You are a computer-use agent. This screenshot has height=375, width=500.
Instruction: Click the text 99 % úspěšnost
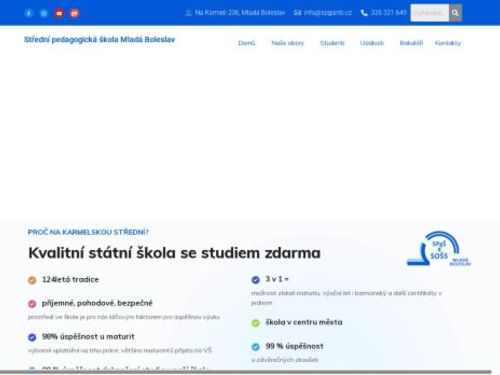point(294,346)
